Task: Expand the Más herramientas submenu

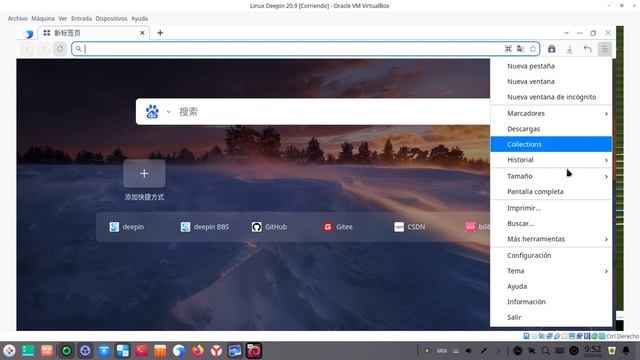Action: click(551, 239)
